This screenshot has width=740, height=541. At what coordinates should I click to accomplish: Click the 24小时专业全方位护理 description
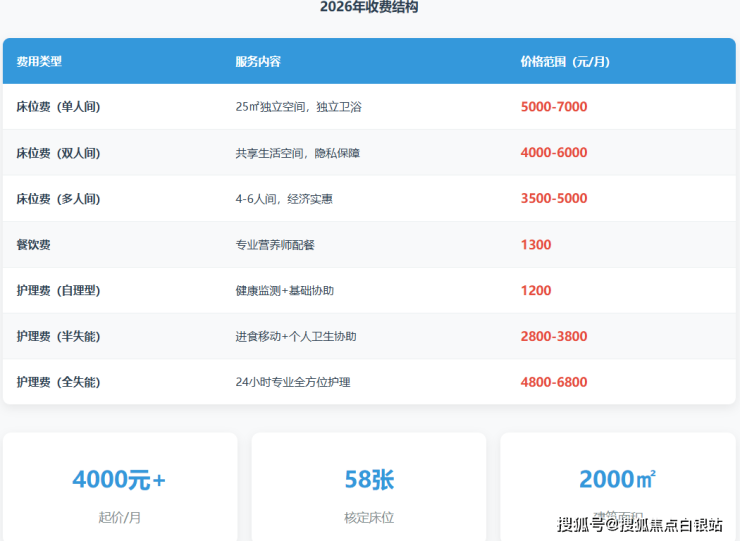[293, 382]
